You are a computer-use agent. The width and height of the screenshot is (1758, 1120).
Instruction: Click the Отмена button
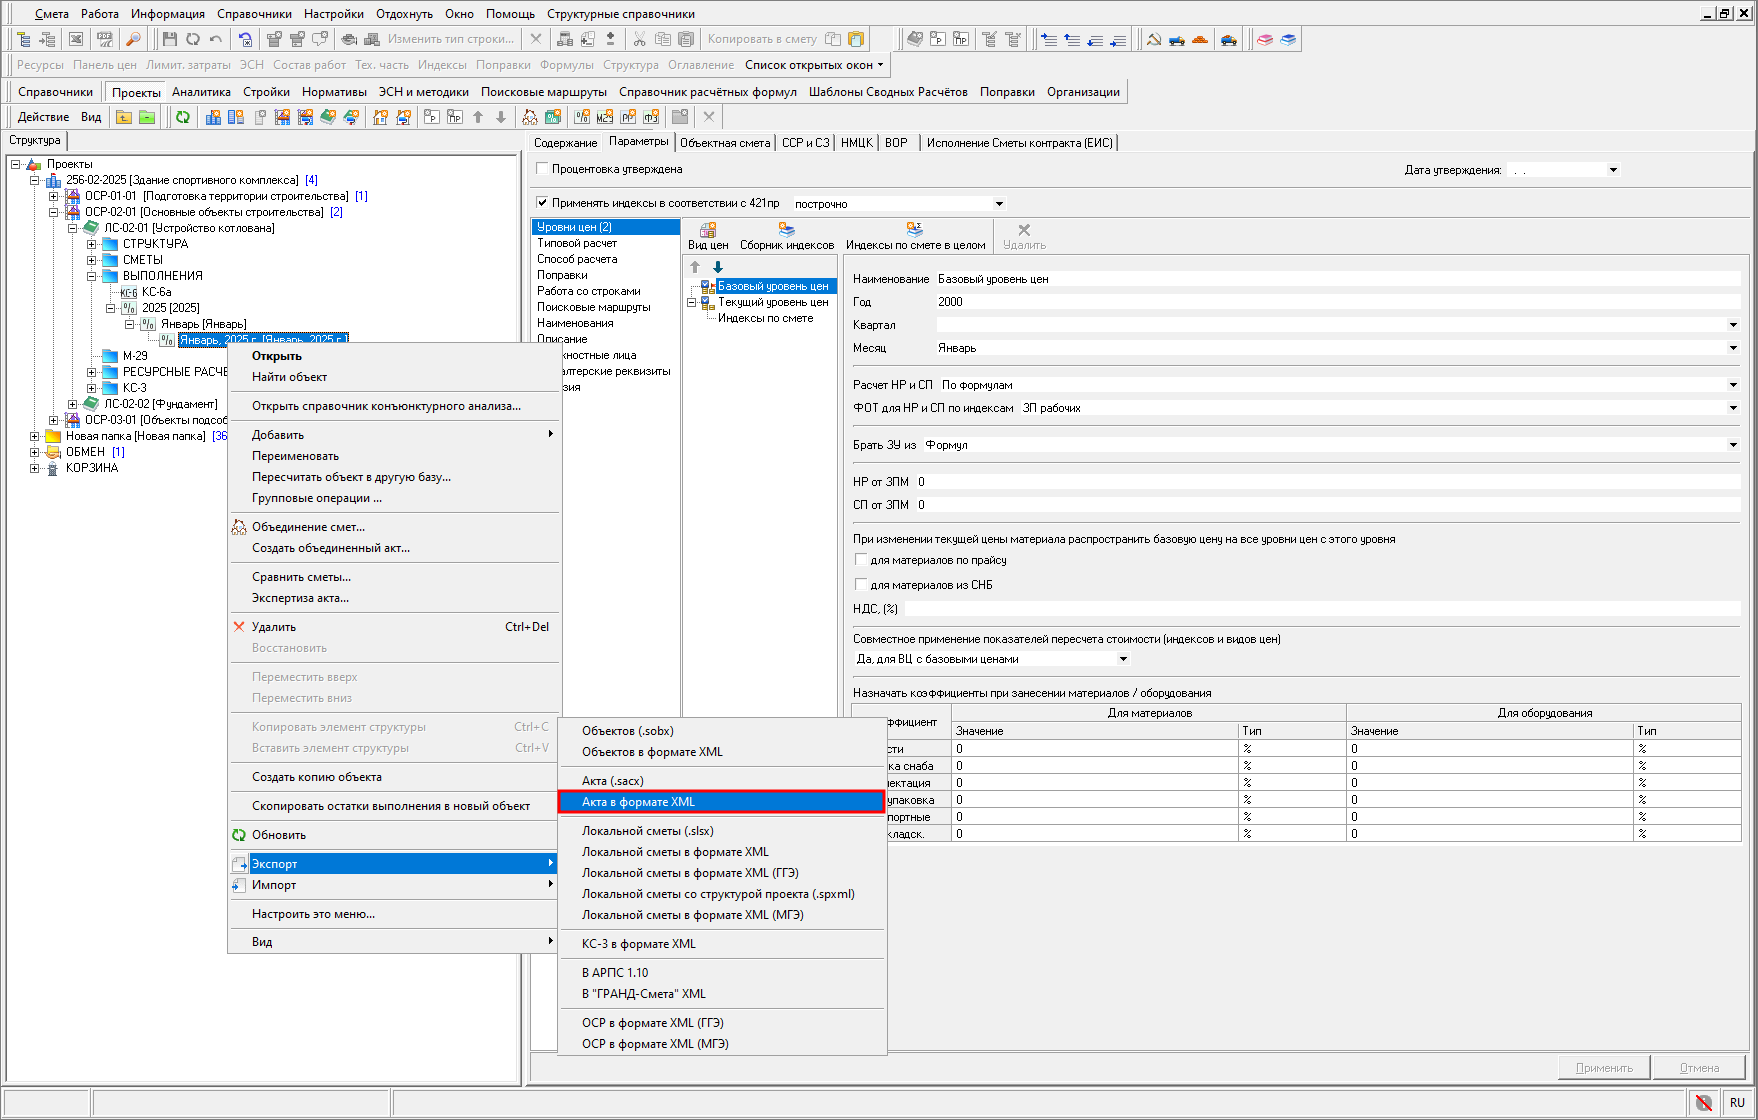click(1699, 1068)
